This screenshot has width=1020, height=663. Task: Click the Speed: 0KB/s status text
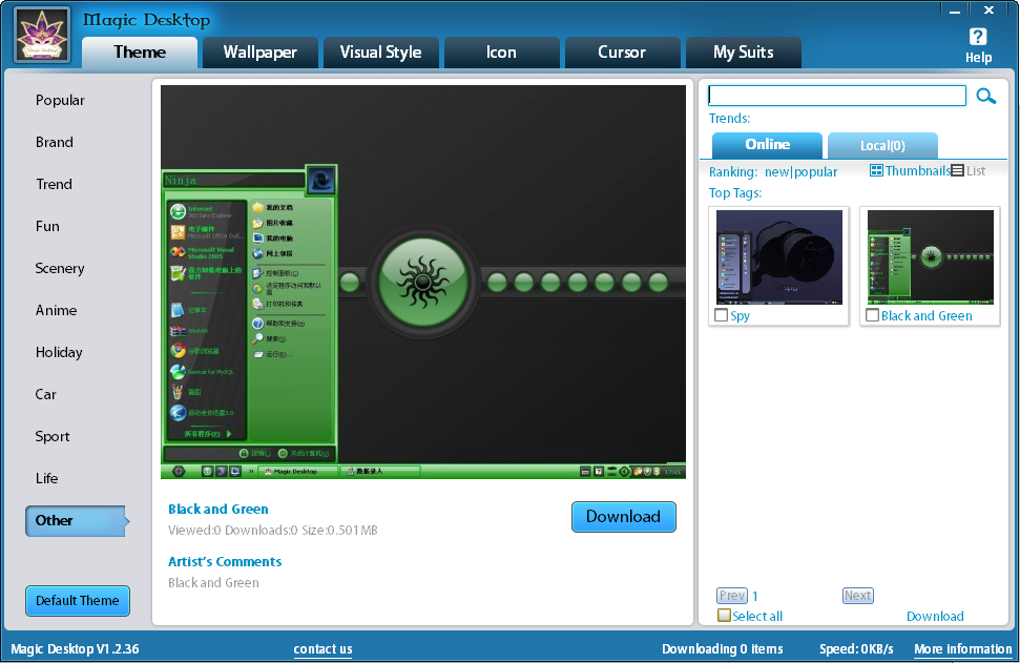856,649
